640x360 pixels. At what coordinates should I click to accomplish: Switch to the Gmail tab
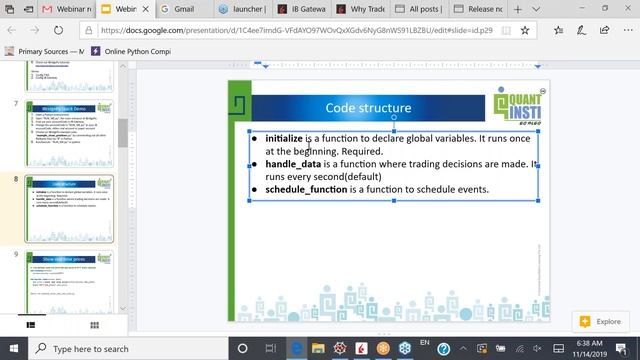(184, 9)
